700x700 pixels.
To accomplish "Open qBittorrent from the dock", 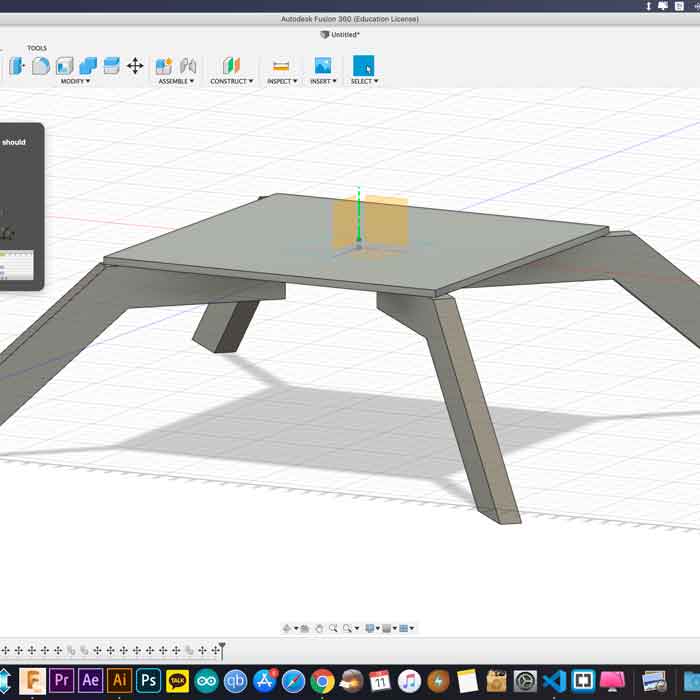I will coord(235,681).
